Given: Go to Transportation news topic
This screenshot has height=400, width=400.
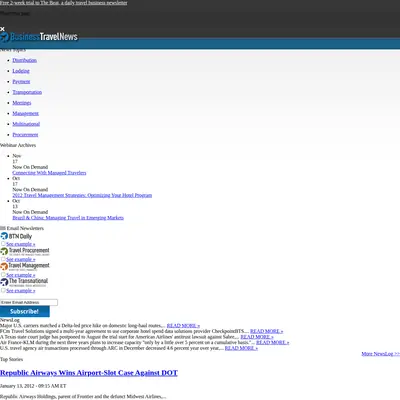Looking at the screenshot, I should (x=27, y=92).
